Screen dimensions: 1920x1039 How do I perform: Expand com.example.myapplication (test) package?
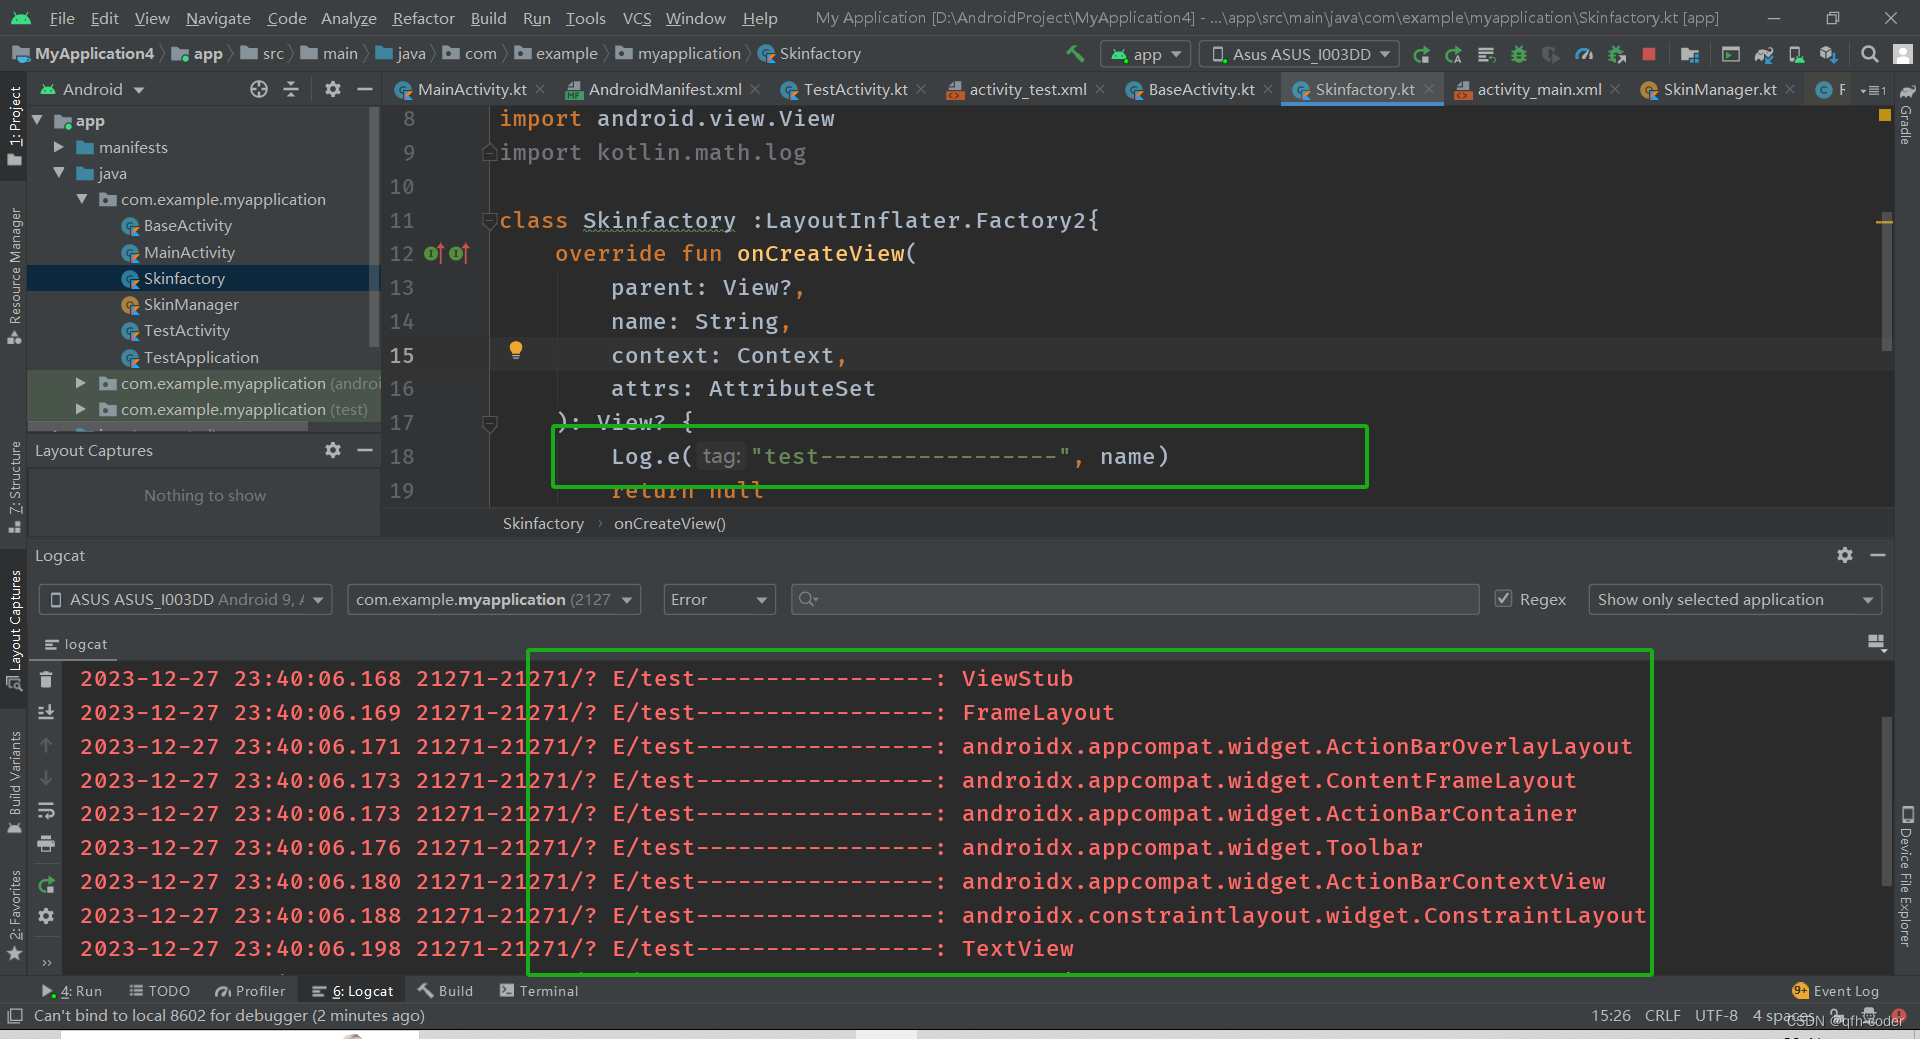click(81, 409)
